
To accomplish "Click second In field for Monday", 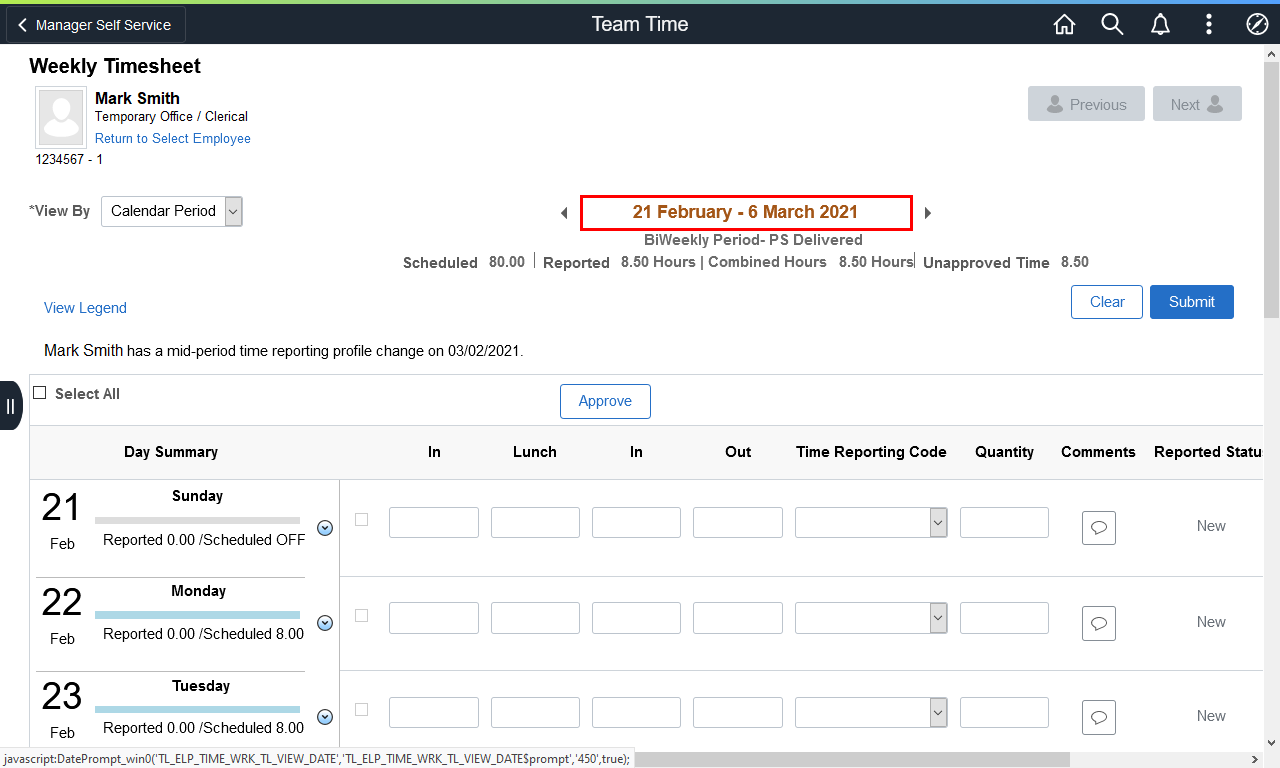I will [x=636, y=618].
